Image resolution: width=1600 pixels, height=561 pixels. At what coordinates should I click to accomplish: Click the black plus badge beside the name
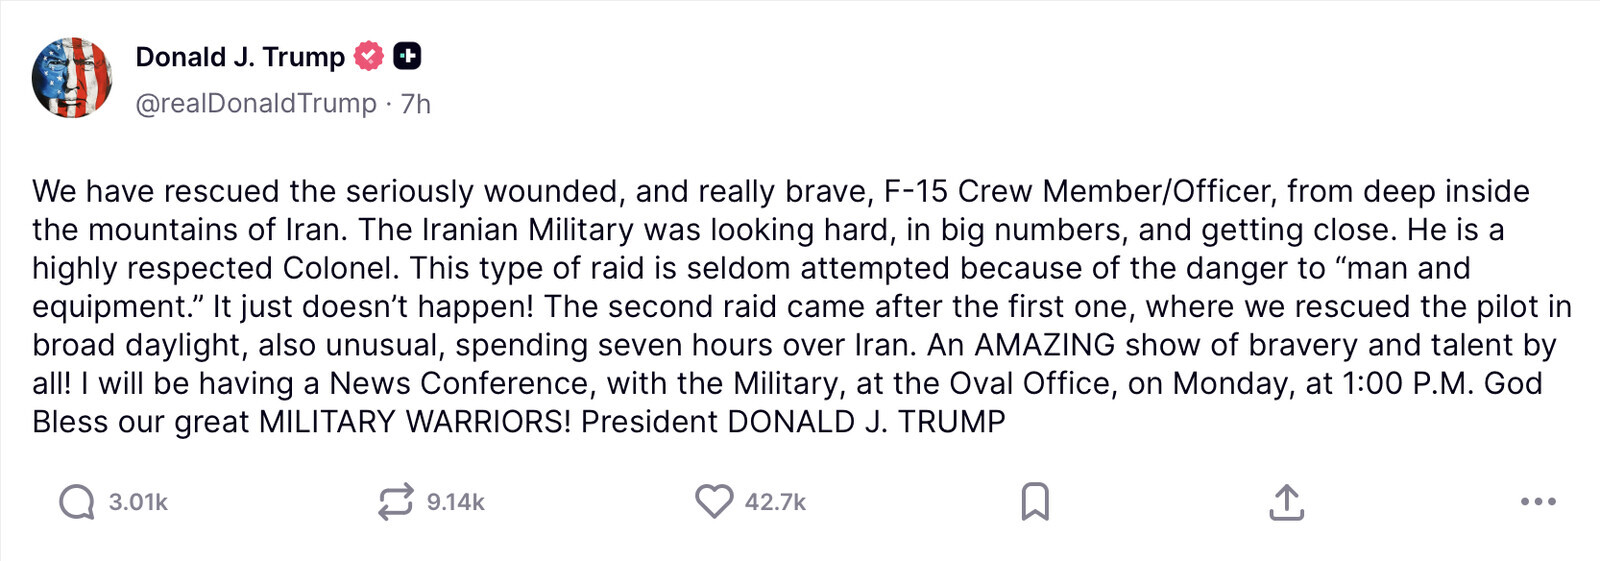tap(407, 57)
